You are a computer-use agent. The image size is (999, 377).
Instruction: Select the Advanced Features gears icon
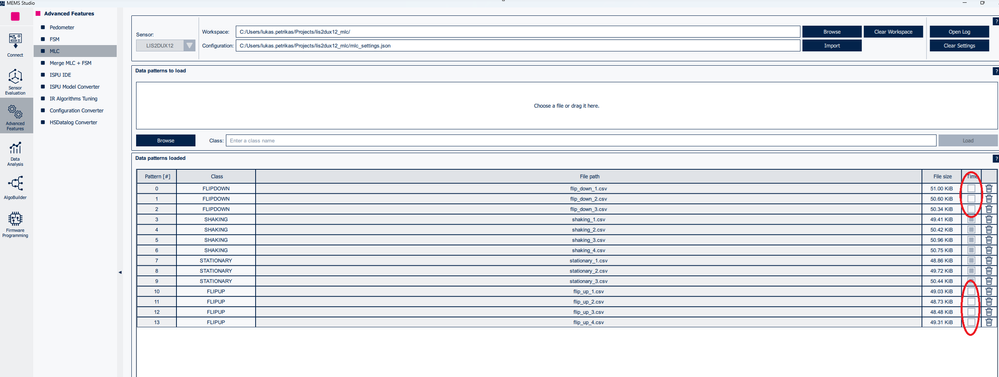pyautogui.click(x=15, y=111)
